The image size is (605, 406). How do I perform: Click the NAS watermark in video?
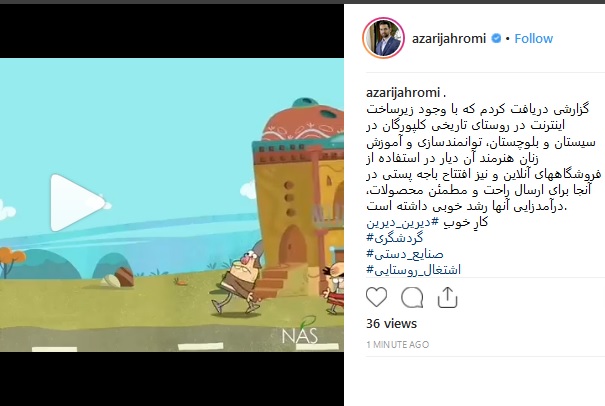tap(300, 333)
